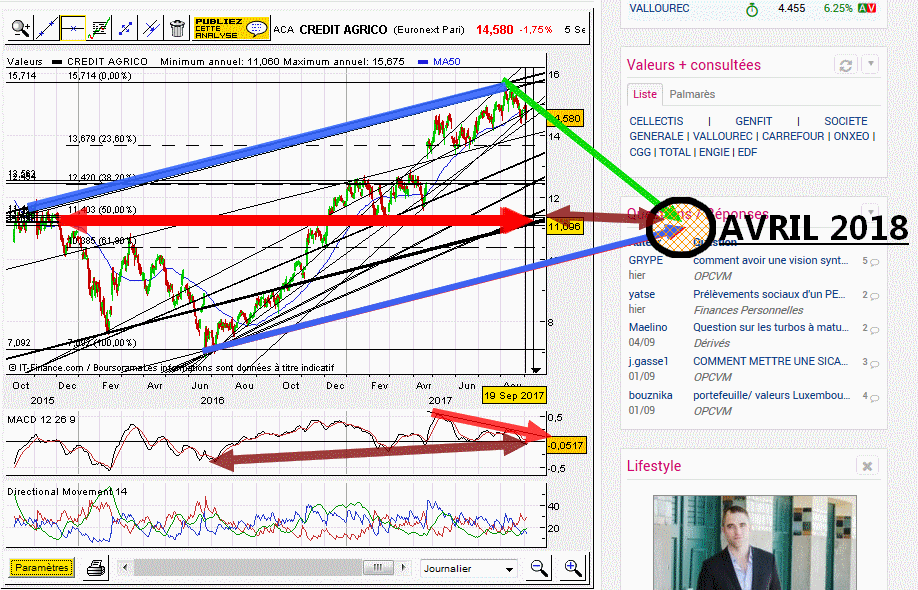Open the CARREFOUR stock link
The height and width of the screenshot is (590, 918).
click(x=793, y=136)
